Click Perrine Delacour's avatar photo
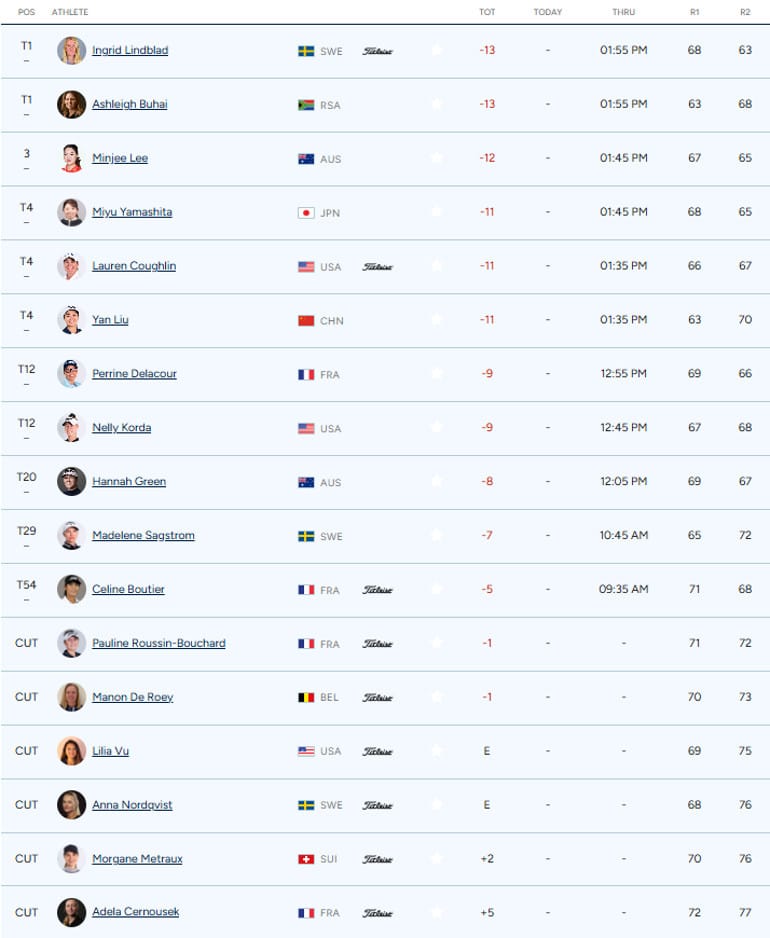 [x=71, y=373]
